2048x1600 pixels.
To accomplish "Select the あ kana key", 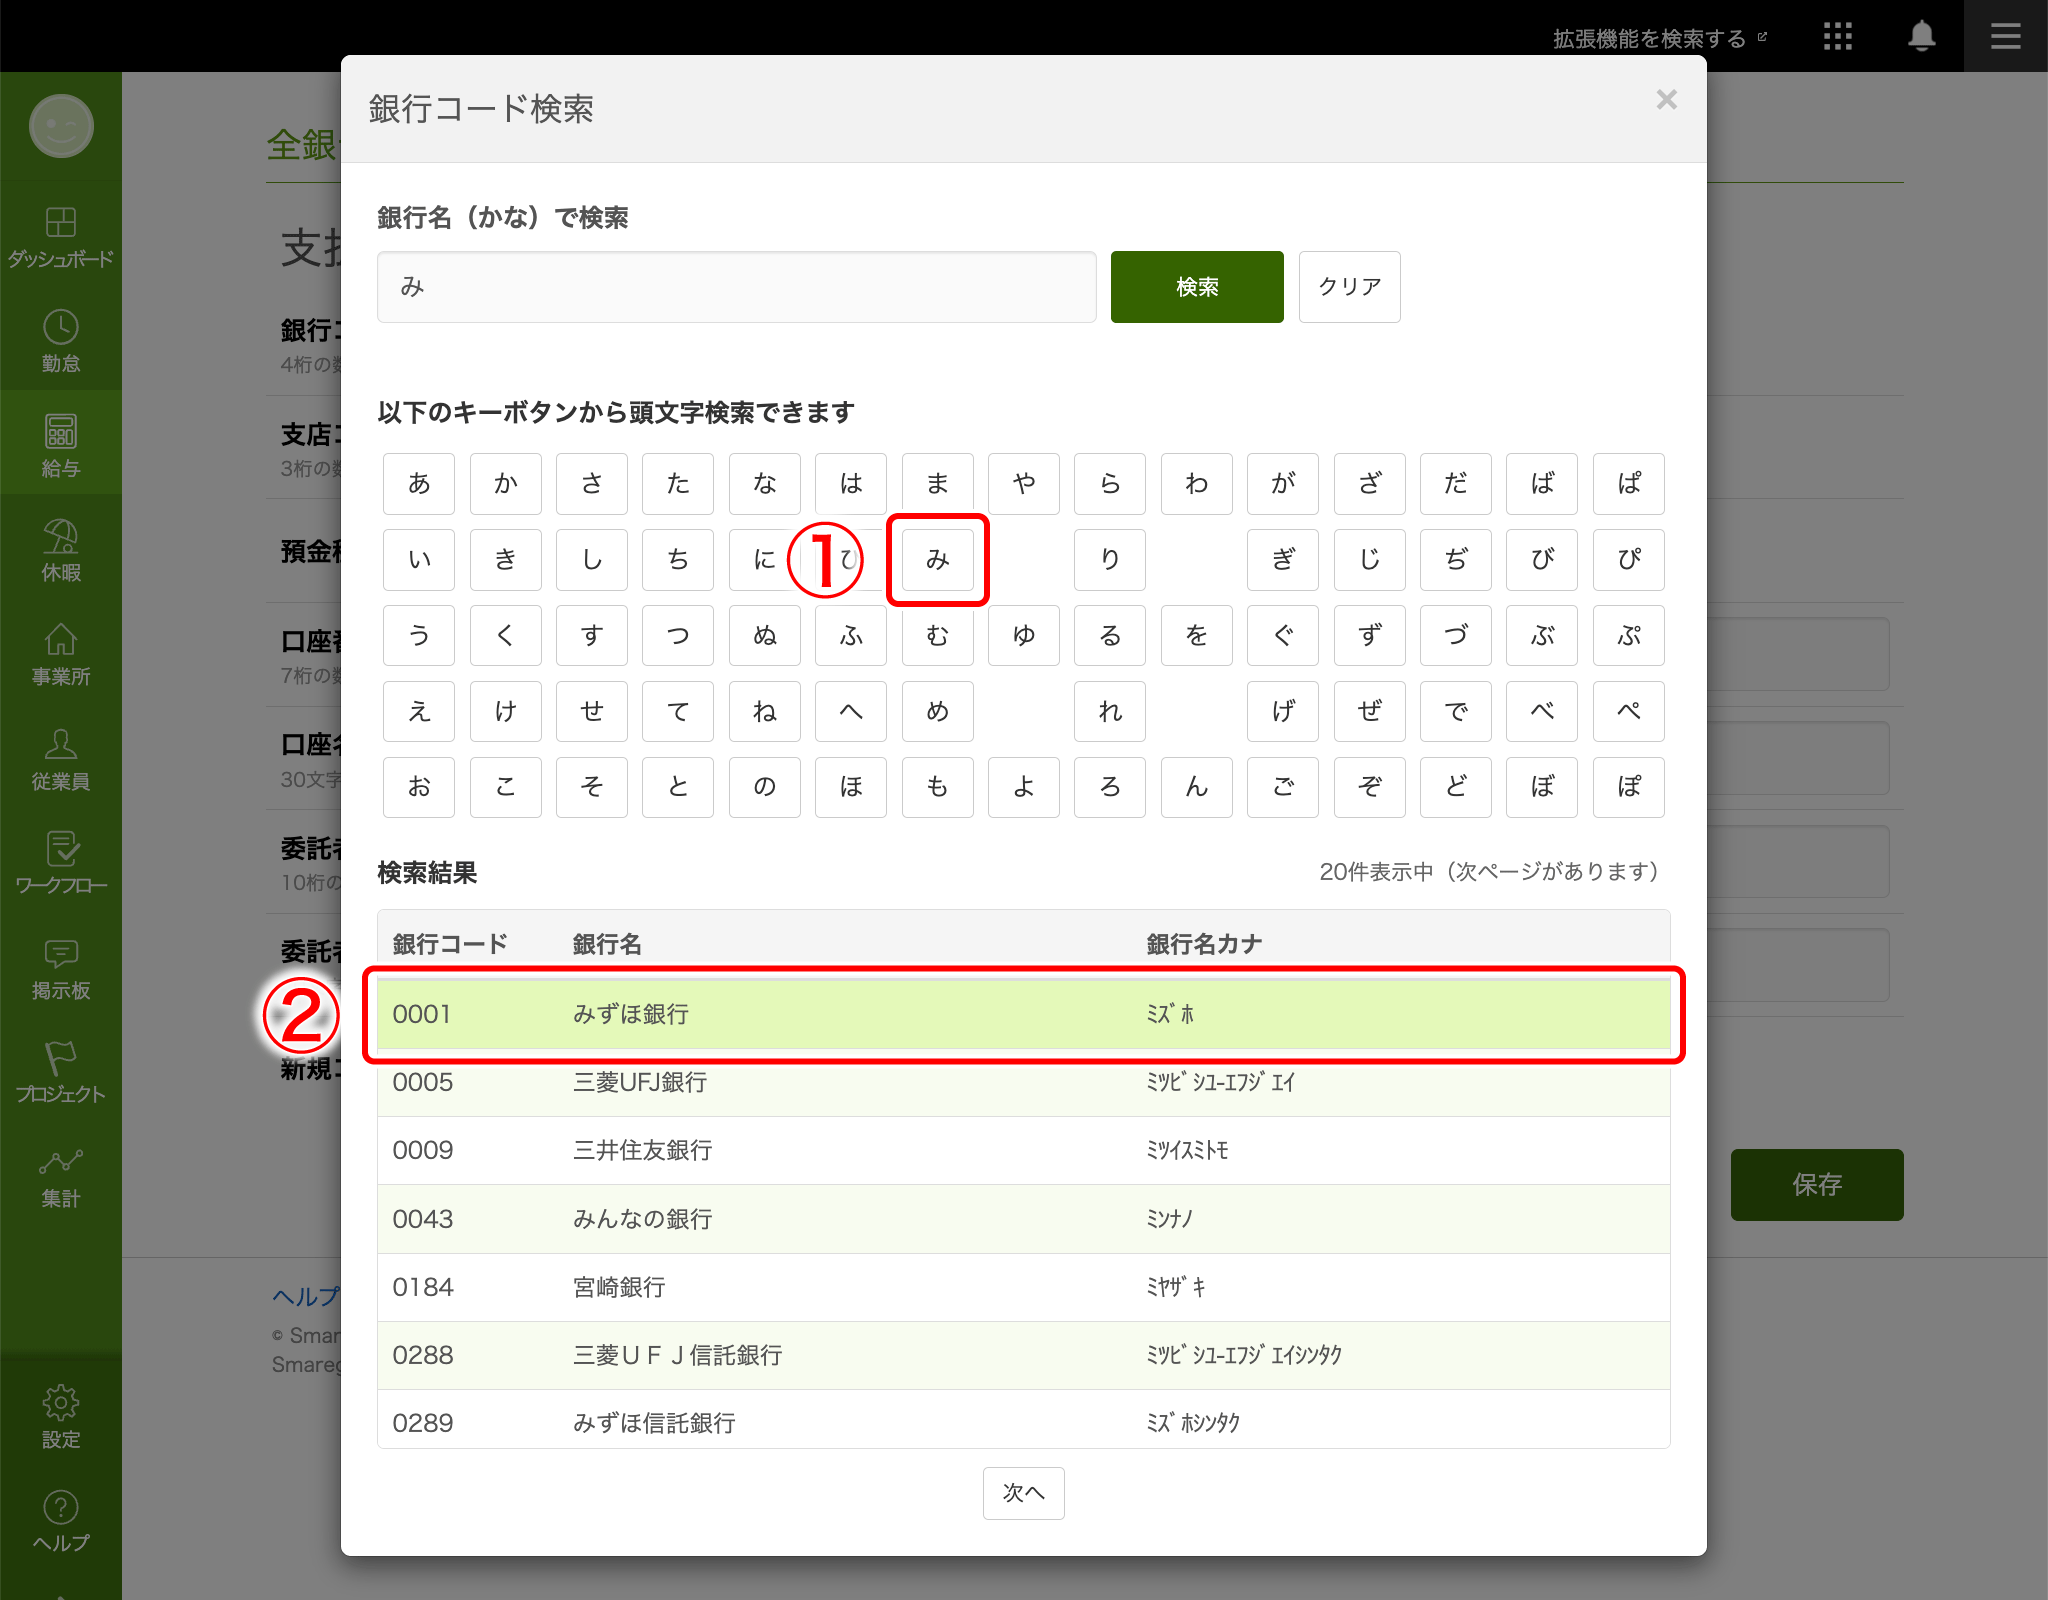I will 419,484.
